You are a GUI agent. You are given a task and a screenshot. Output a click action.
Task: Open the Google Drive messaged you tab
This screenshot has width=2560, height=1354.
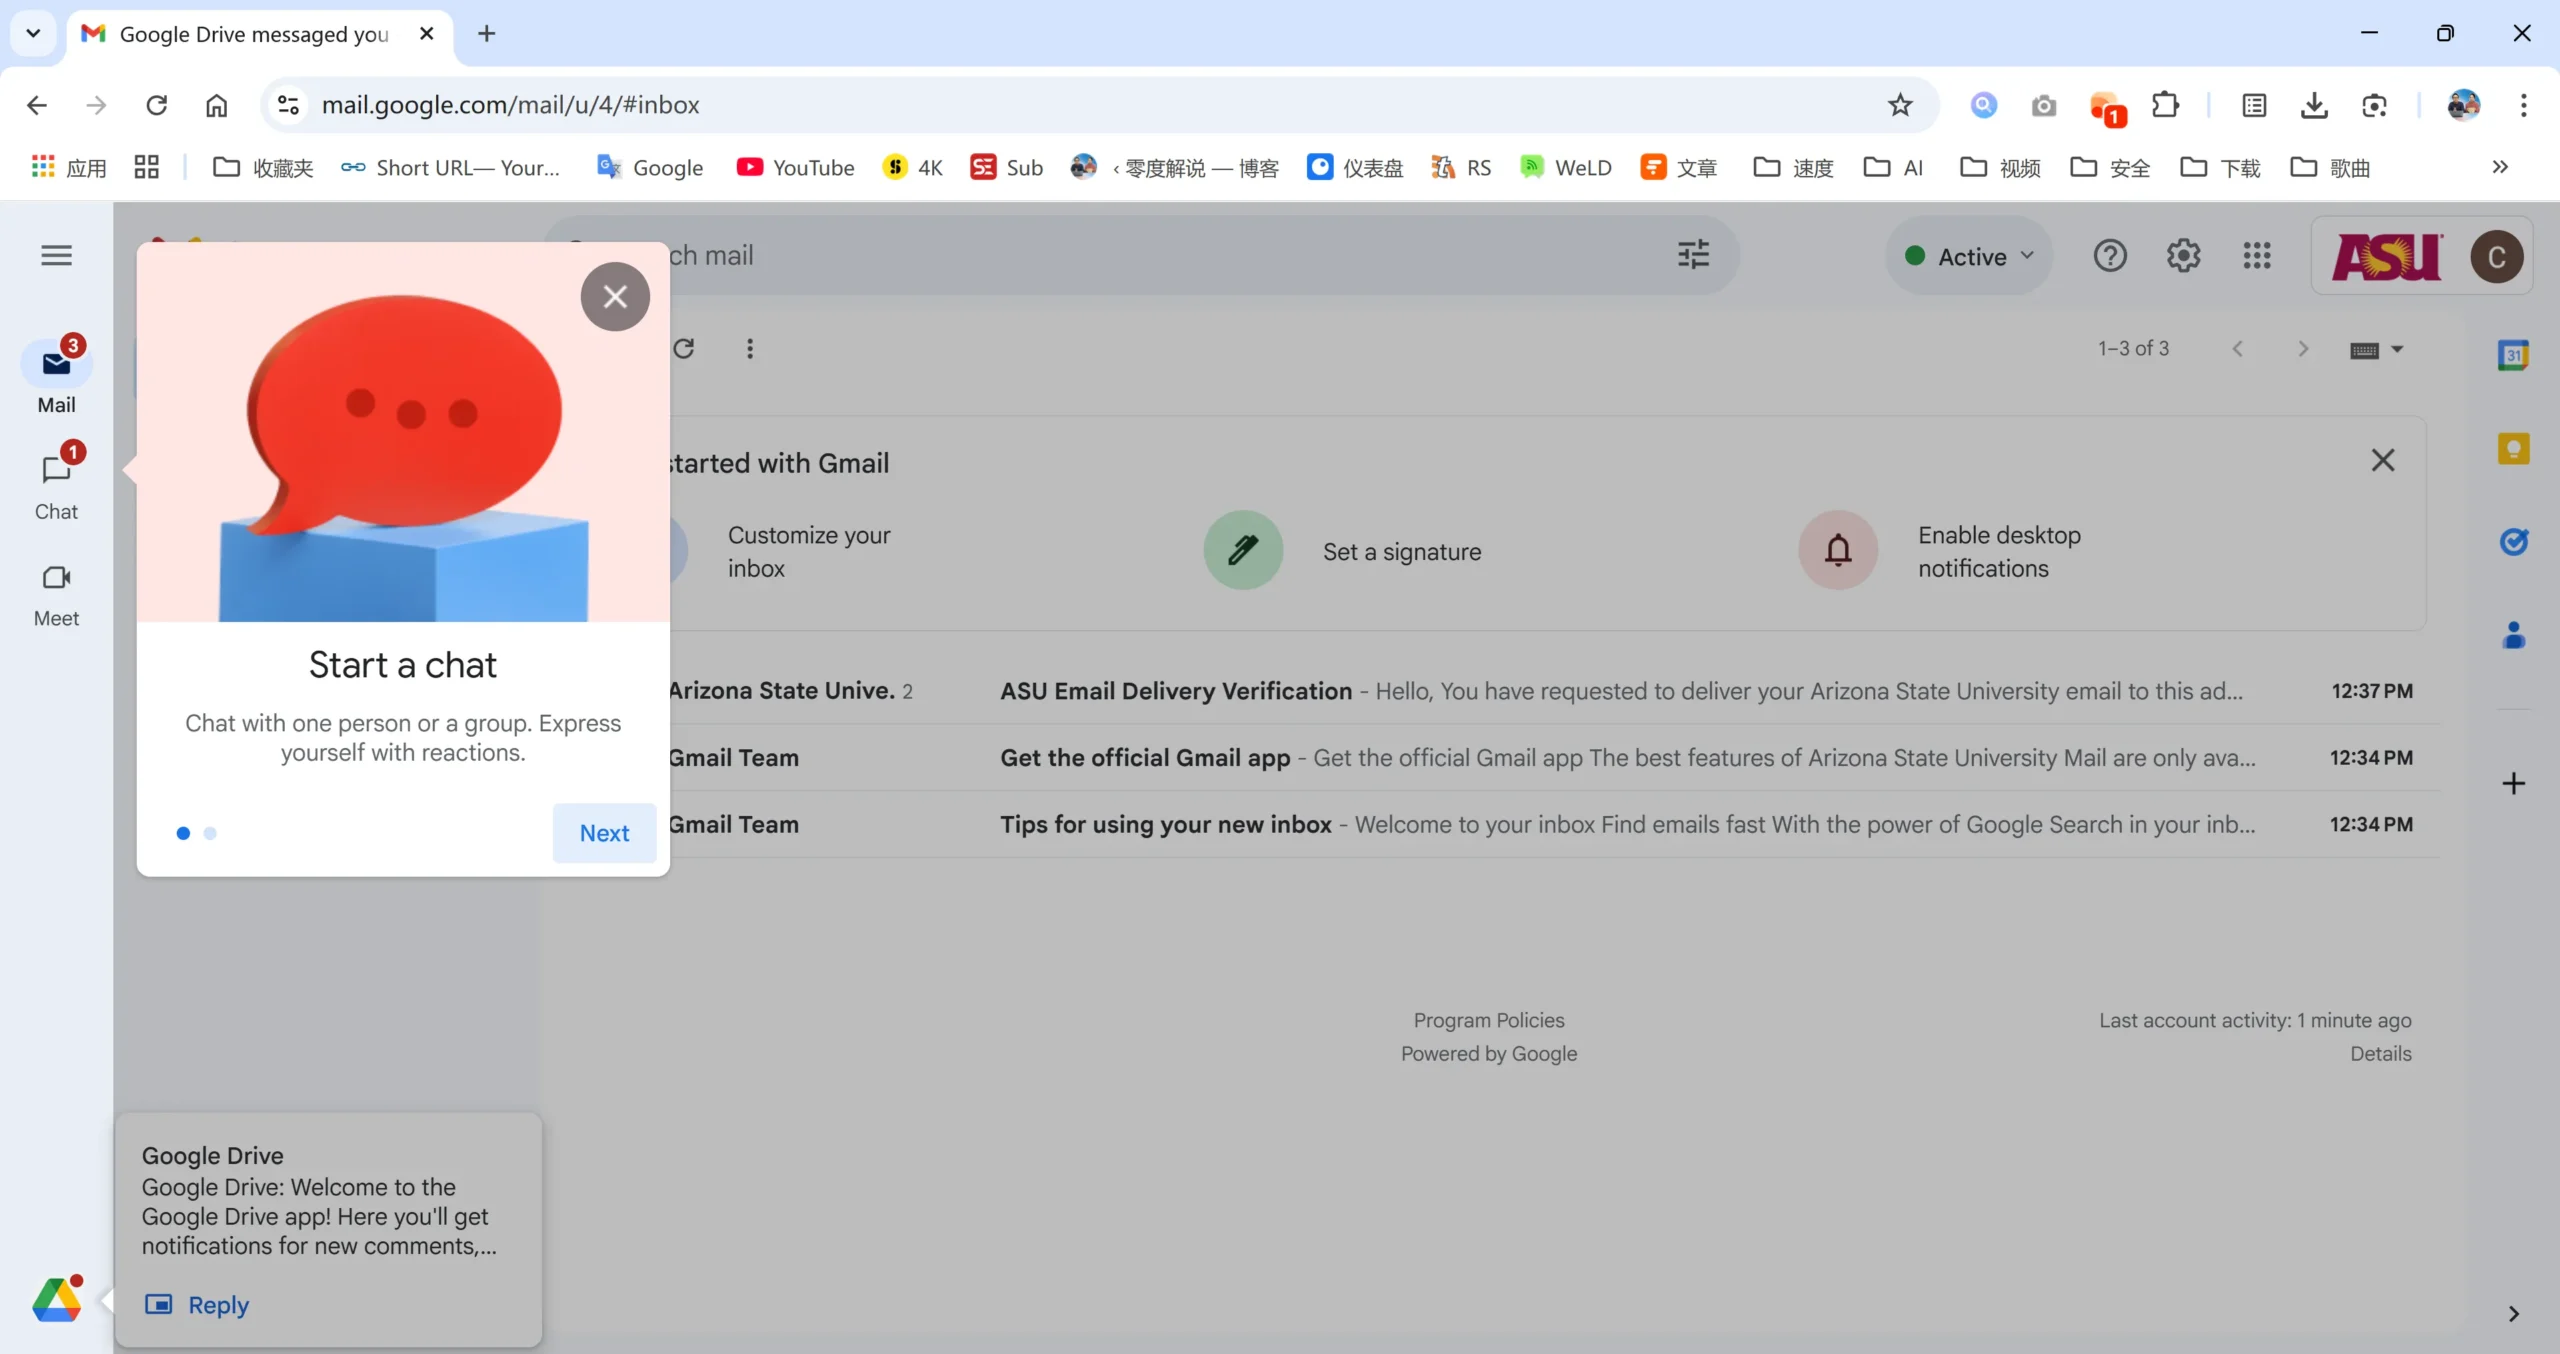coord(253,34)
